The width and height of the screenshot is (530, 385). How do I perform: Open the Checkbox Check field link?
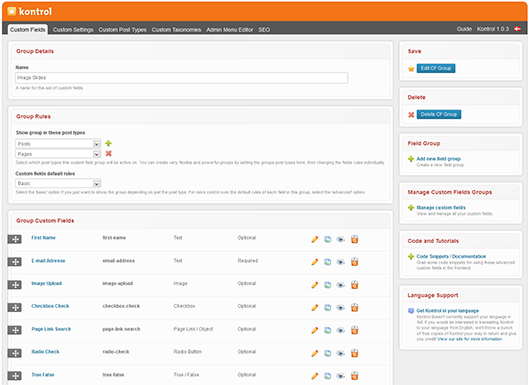coord(50,306)
